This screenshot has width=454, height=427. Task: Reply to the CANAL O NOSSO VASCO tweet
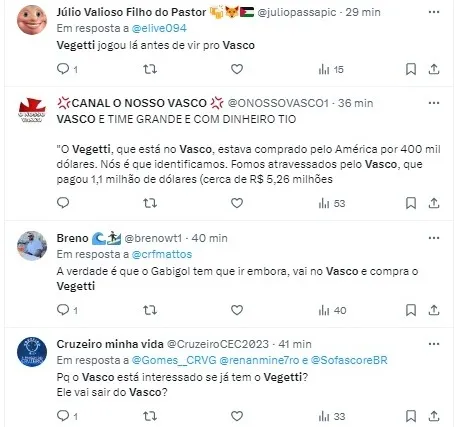coord(63,202)
